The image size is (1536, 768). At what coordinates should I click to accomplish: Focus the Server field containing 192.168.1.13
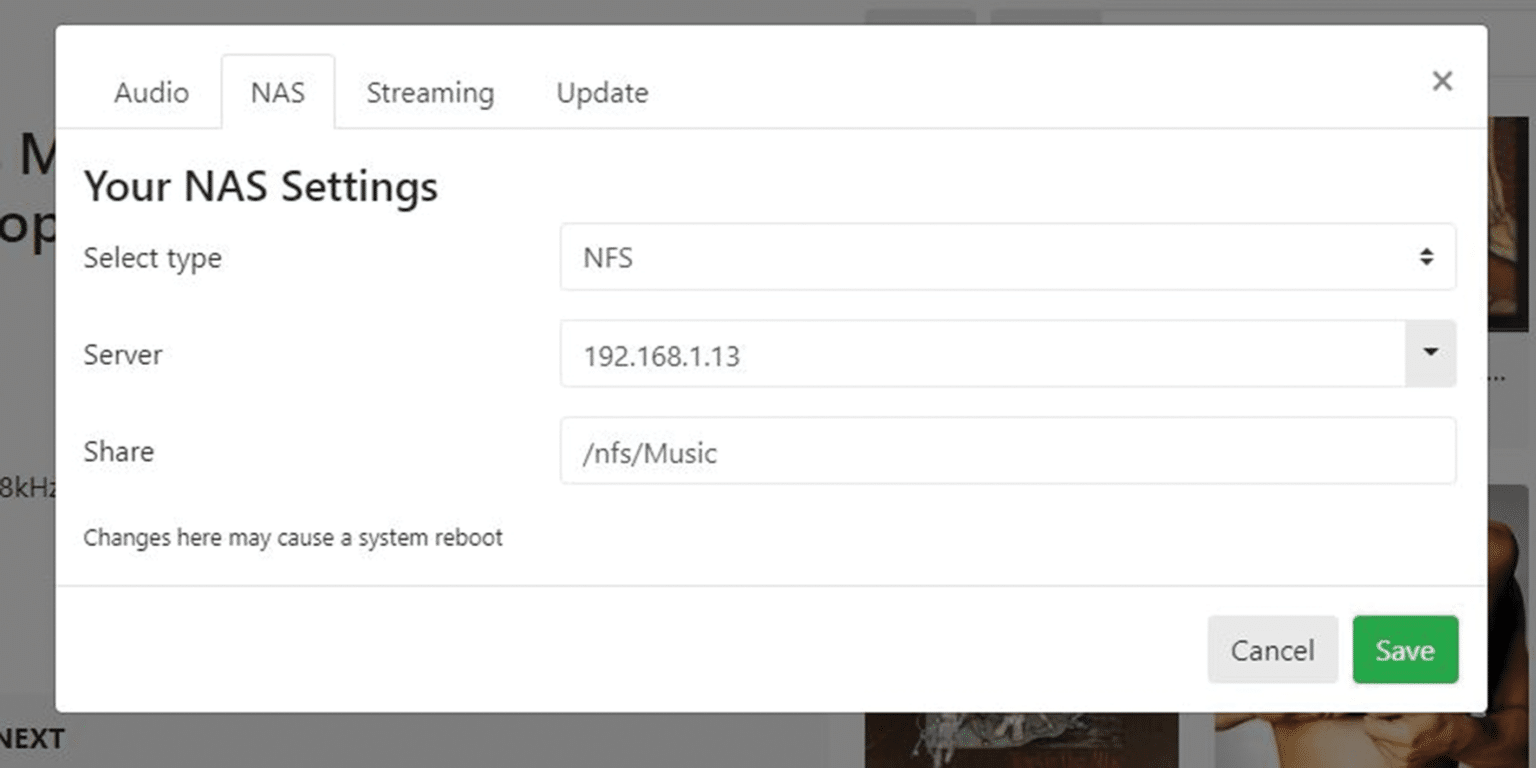pyautogui.click(x=980, y=354)
